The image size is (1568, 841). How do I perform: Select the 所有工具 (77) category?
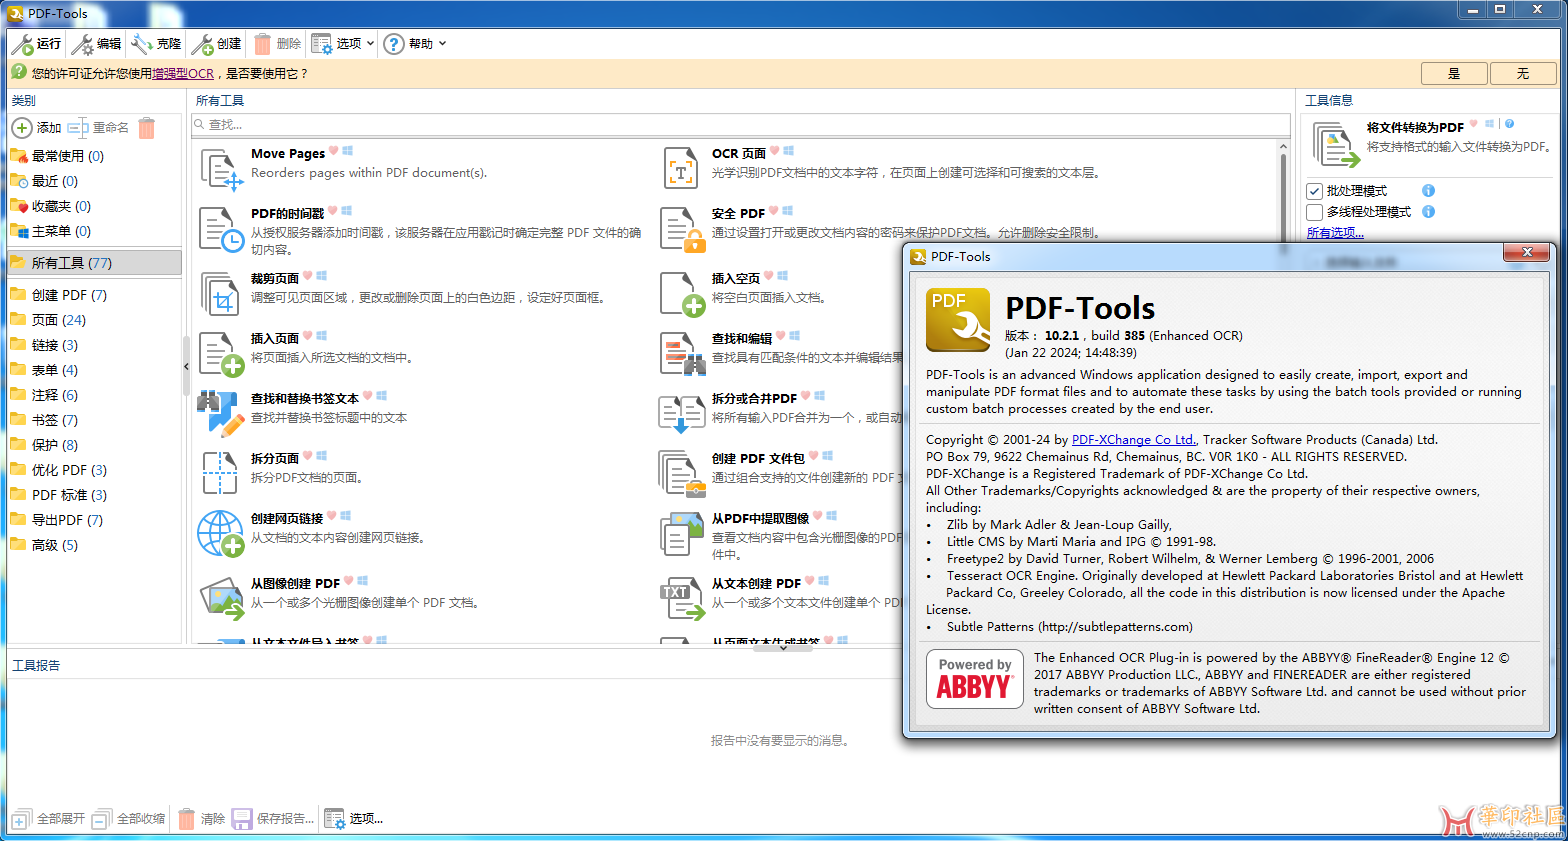point(94,263)
